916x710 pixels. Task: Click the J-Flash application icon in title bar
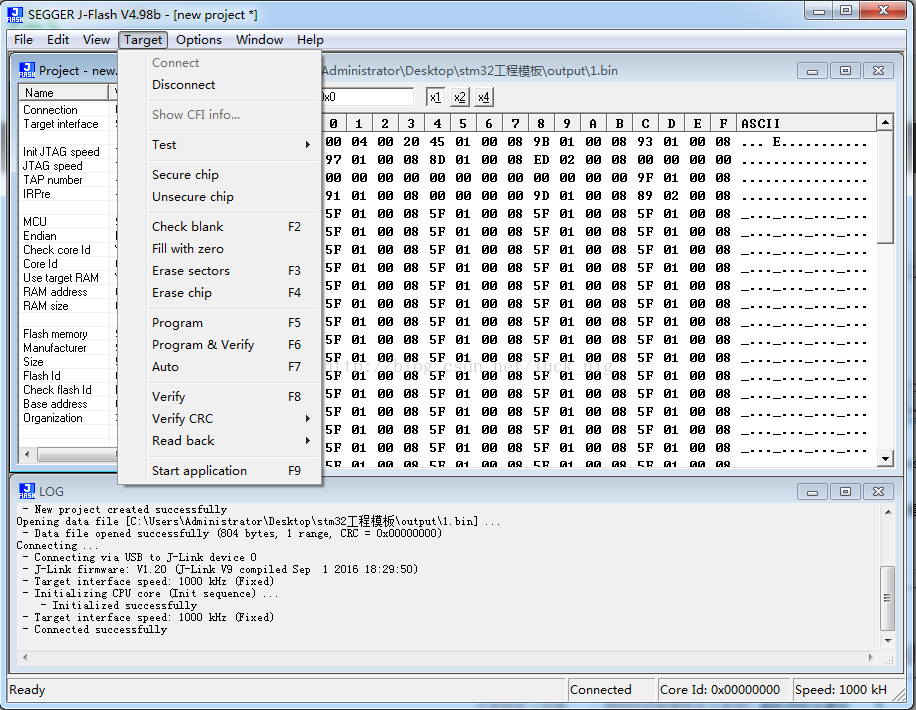click(x=15, y=15)
